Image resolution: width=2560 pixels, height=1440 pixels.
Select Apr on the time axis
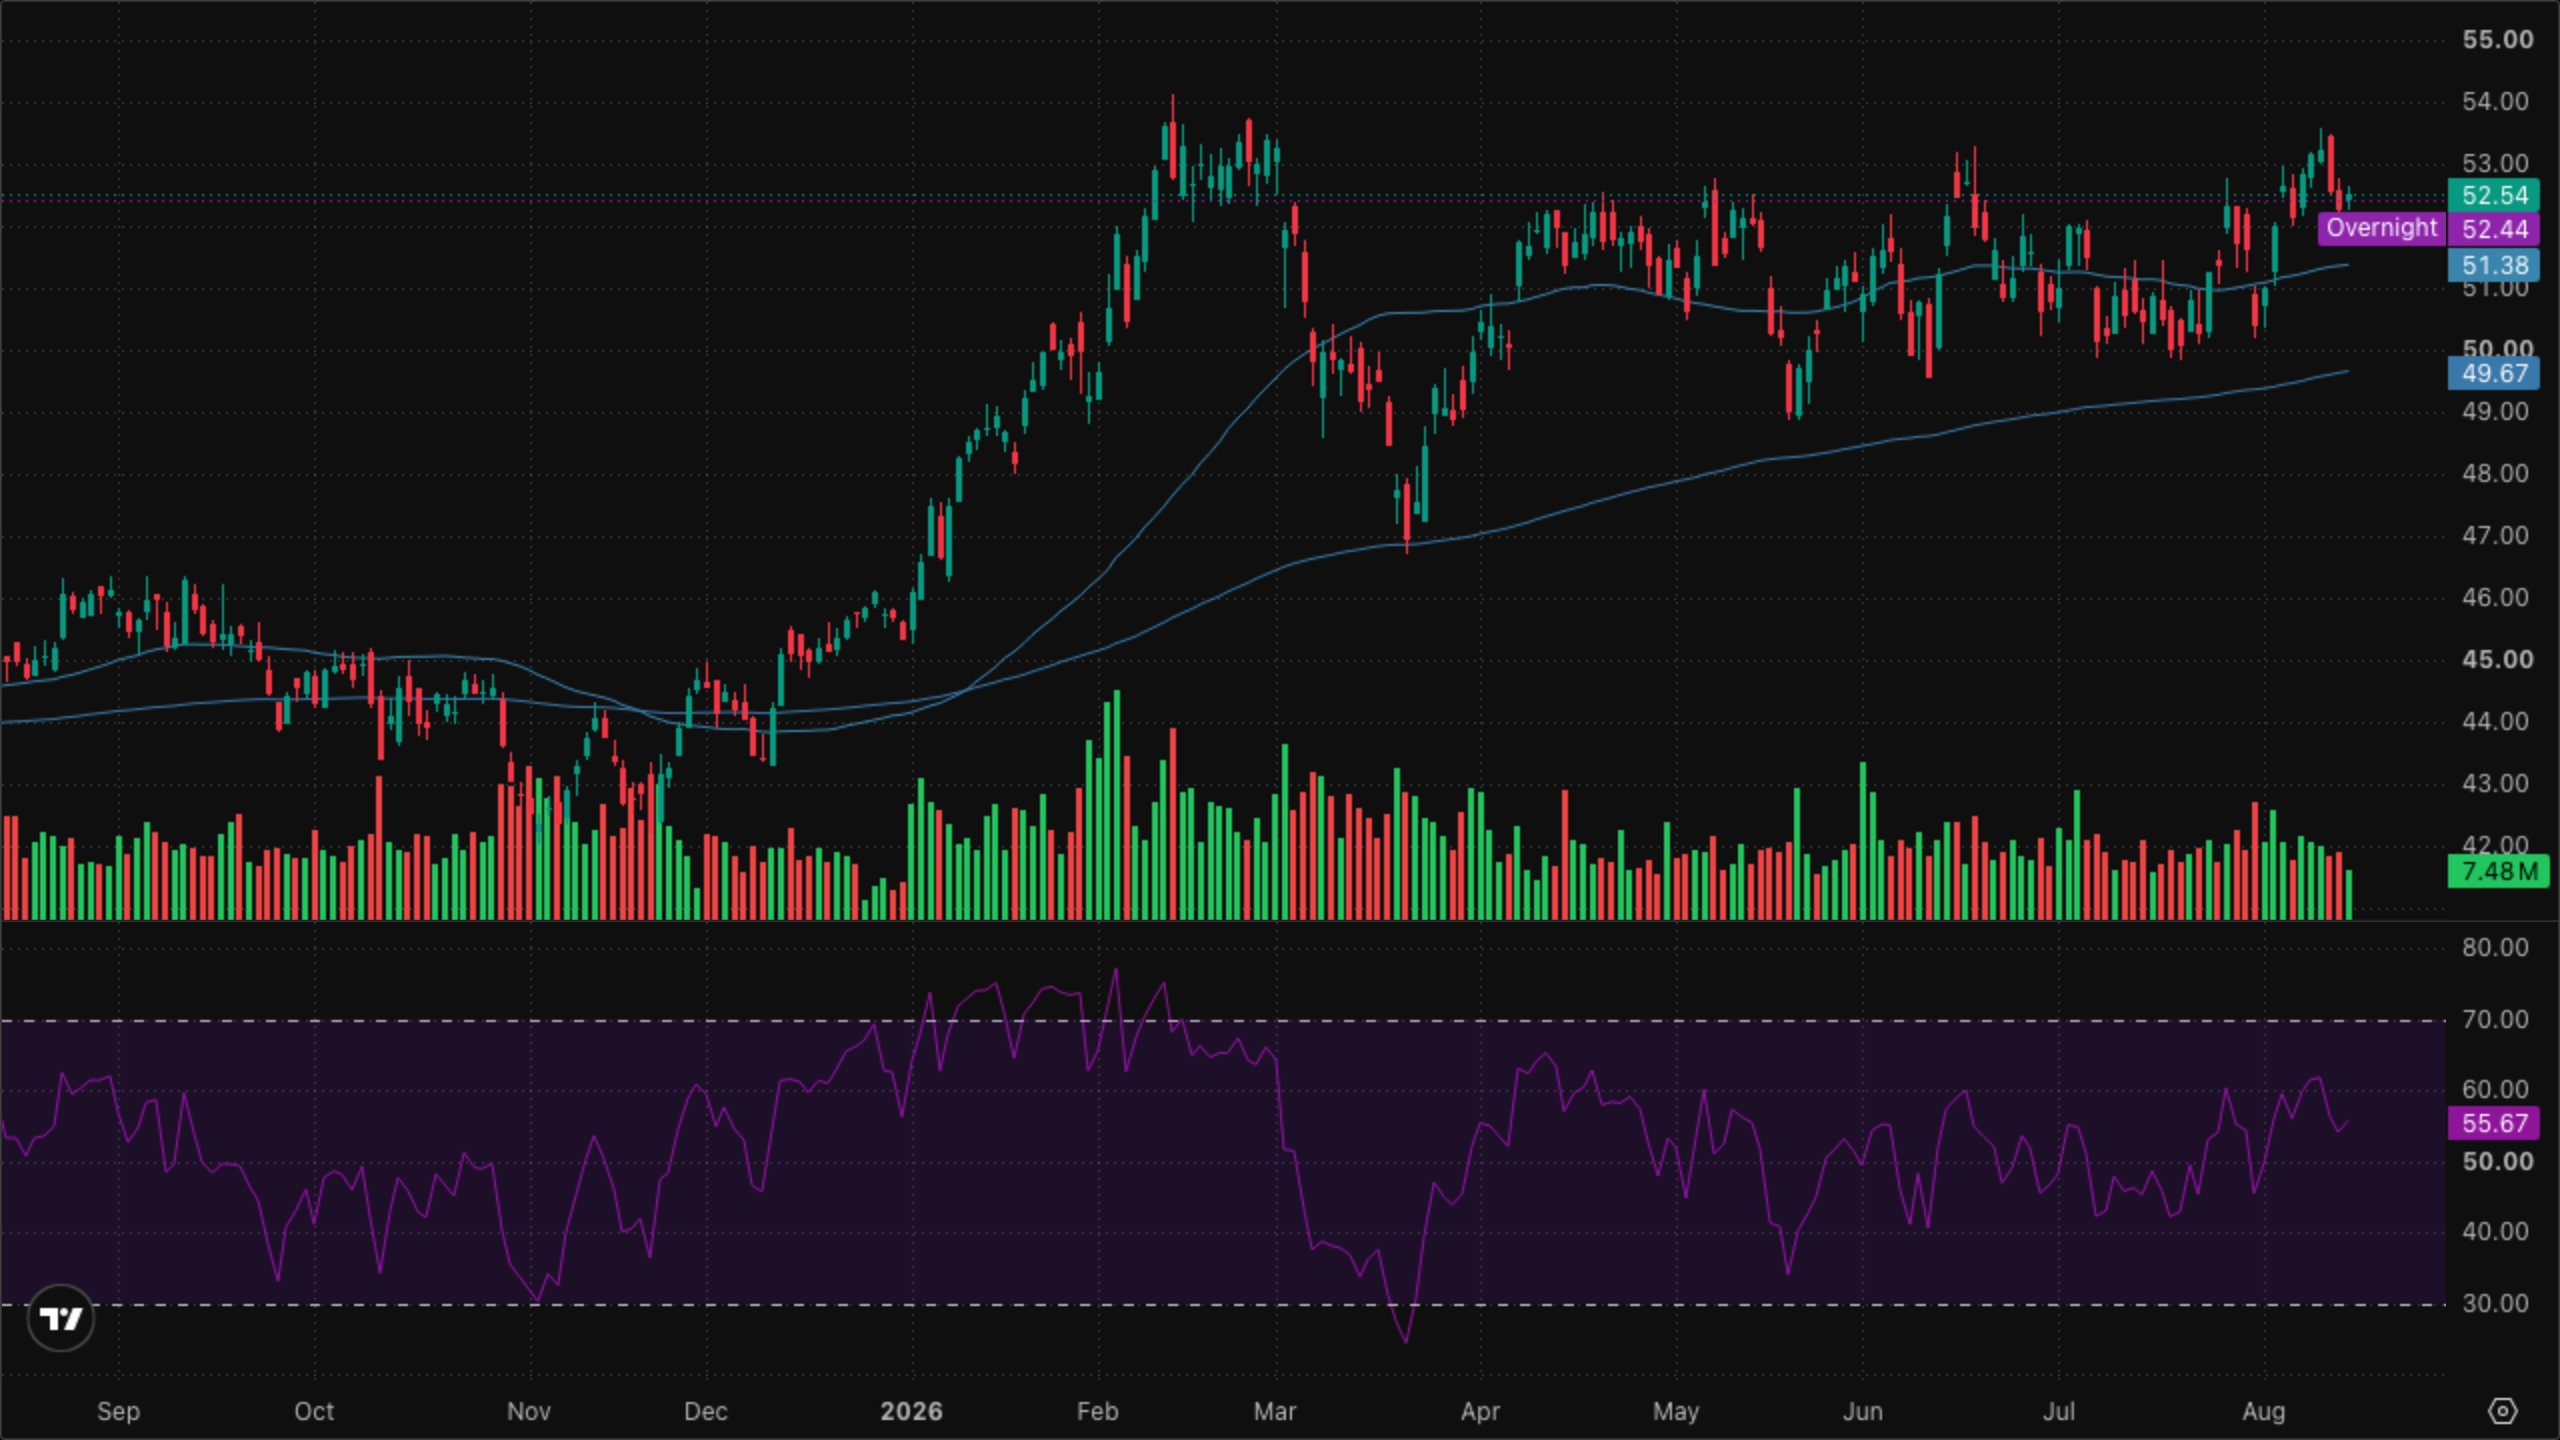[1480, 1411]
